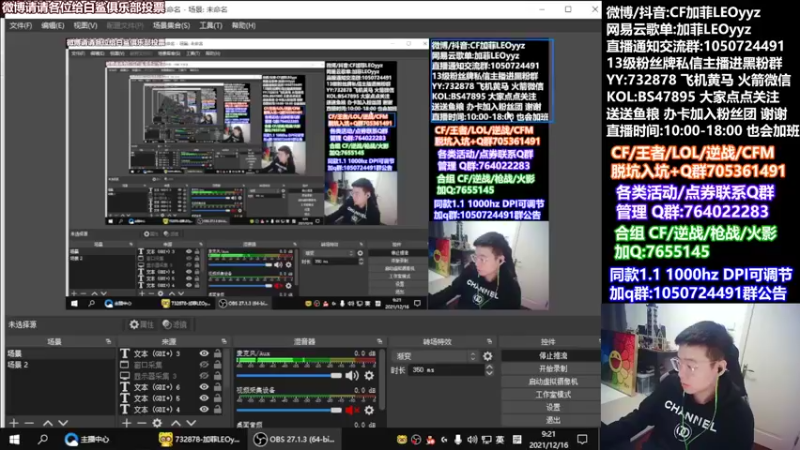Pop out the 转场特效 dock panel
Screen dimensions: 800x450
coord(489,341)
